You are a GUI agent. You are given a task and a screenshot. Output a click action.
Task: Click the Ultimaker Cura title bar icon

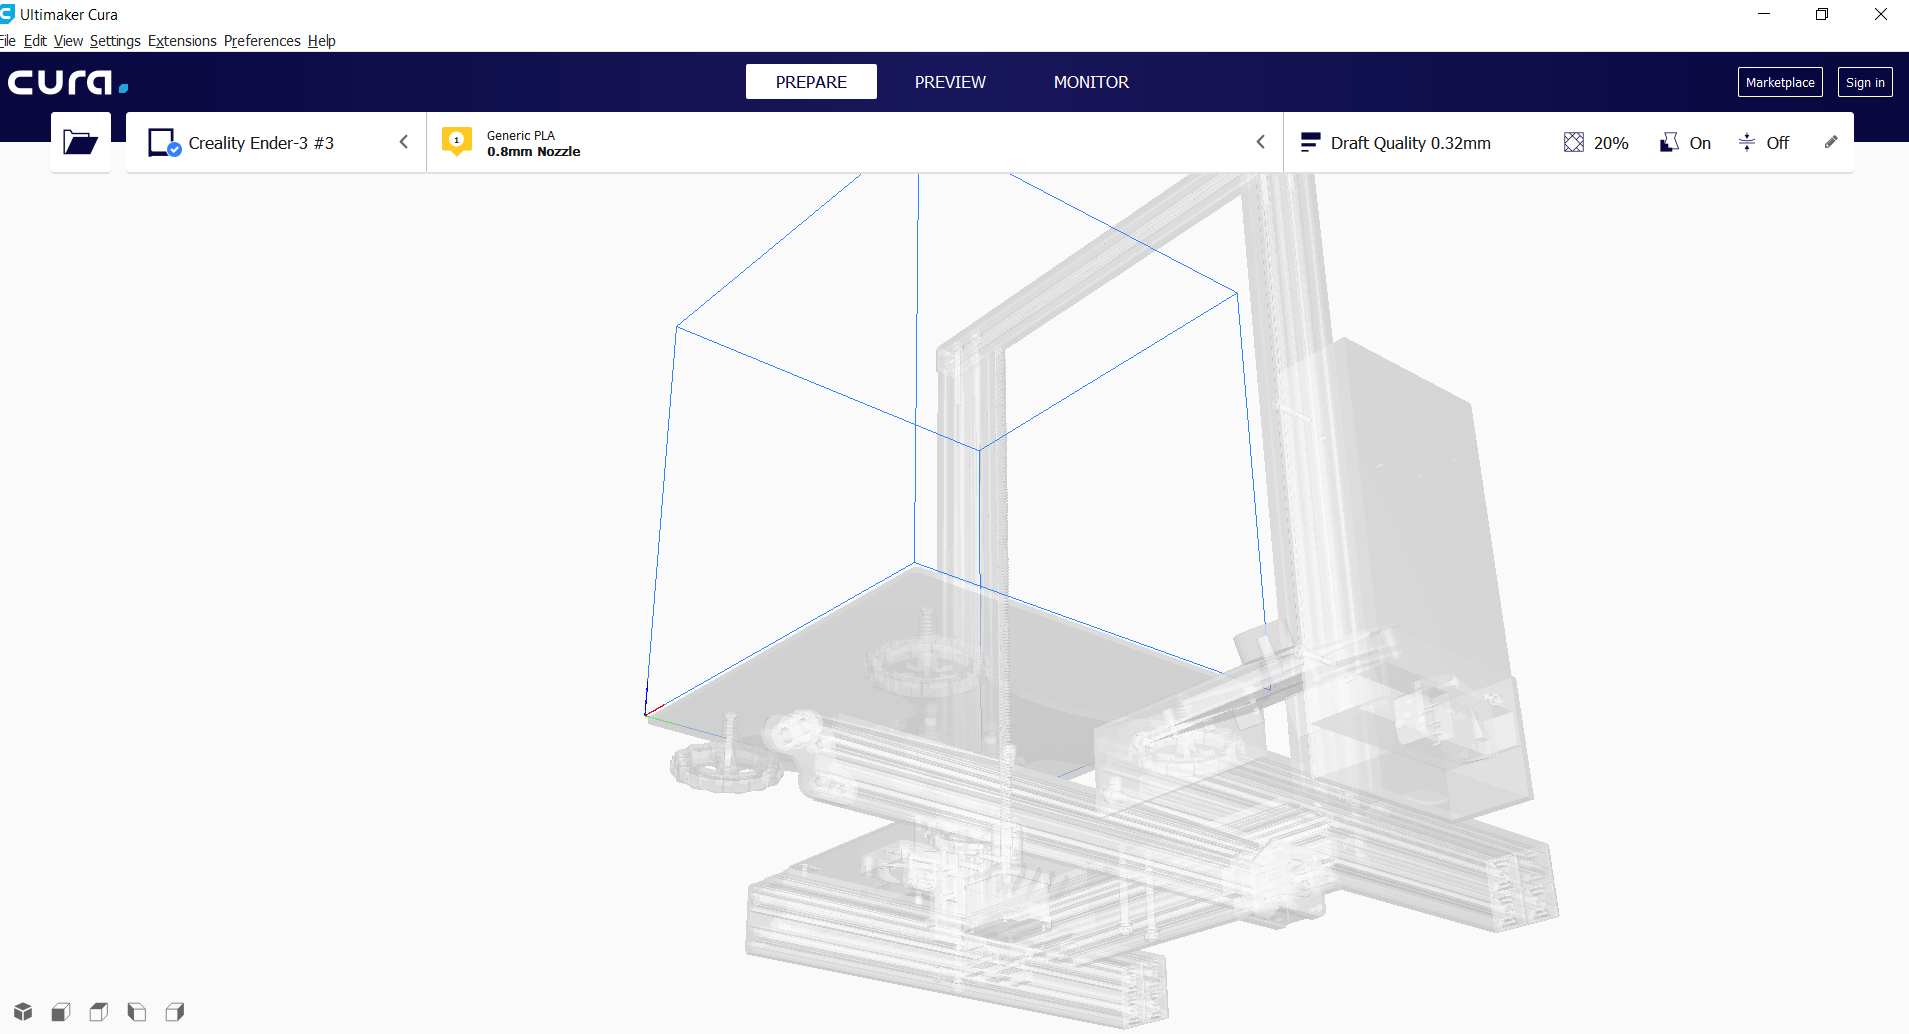(7, 14)
